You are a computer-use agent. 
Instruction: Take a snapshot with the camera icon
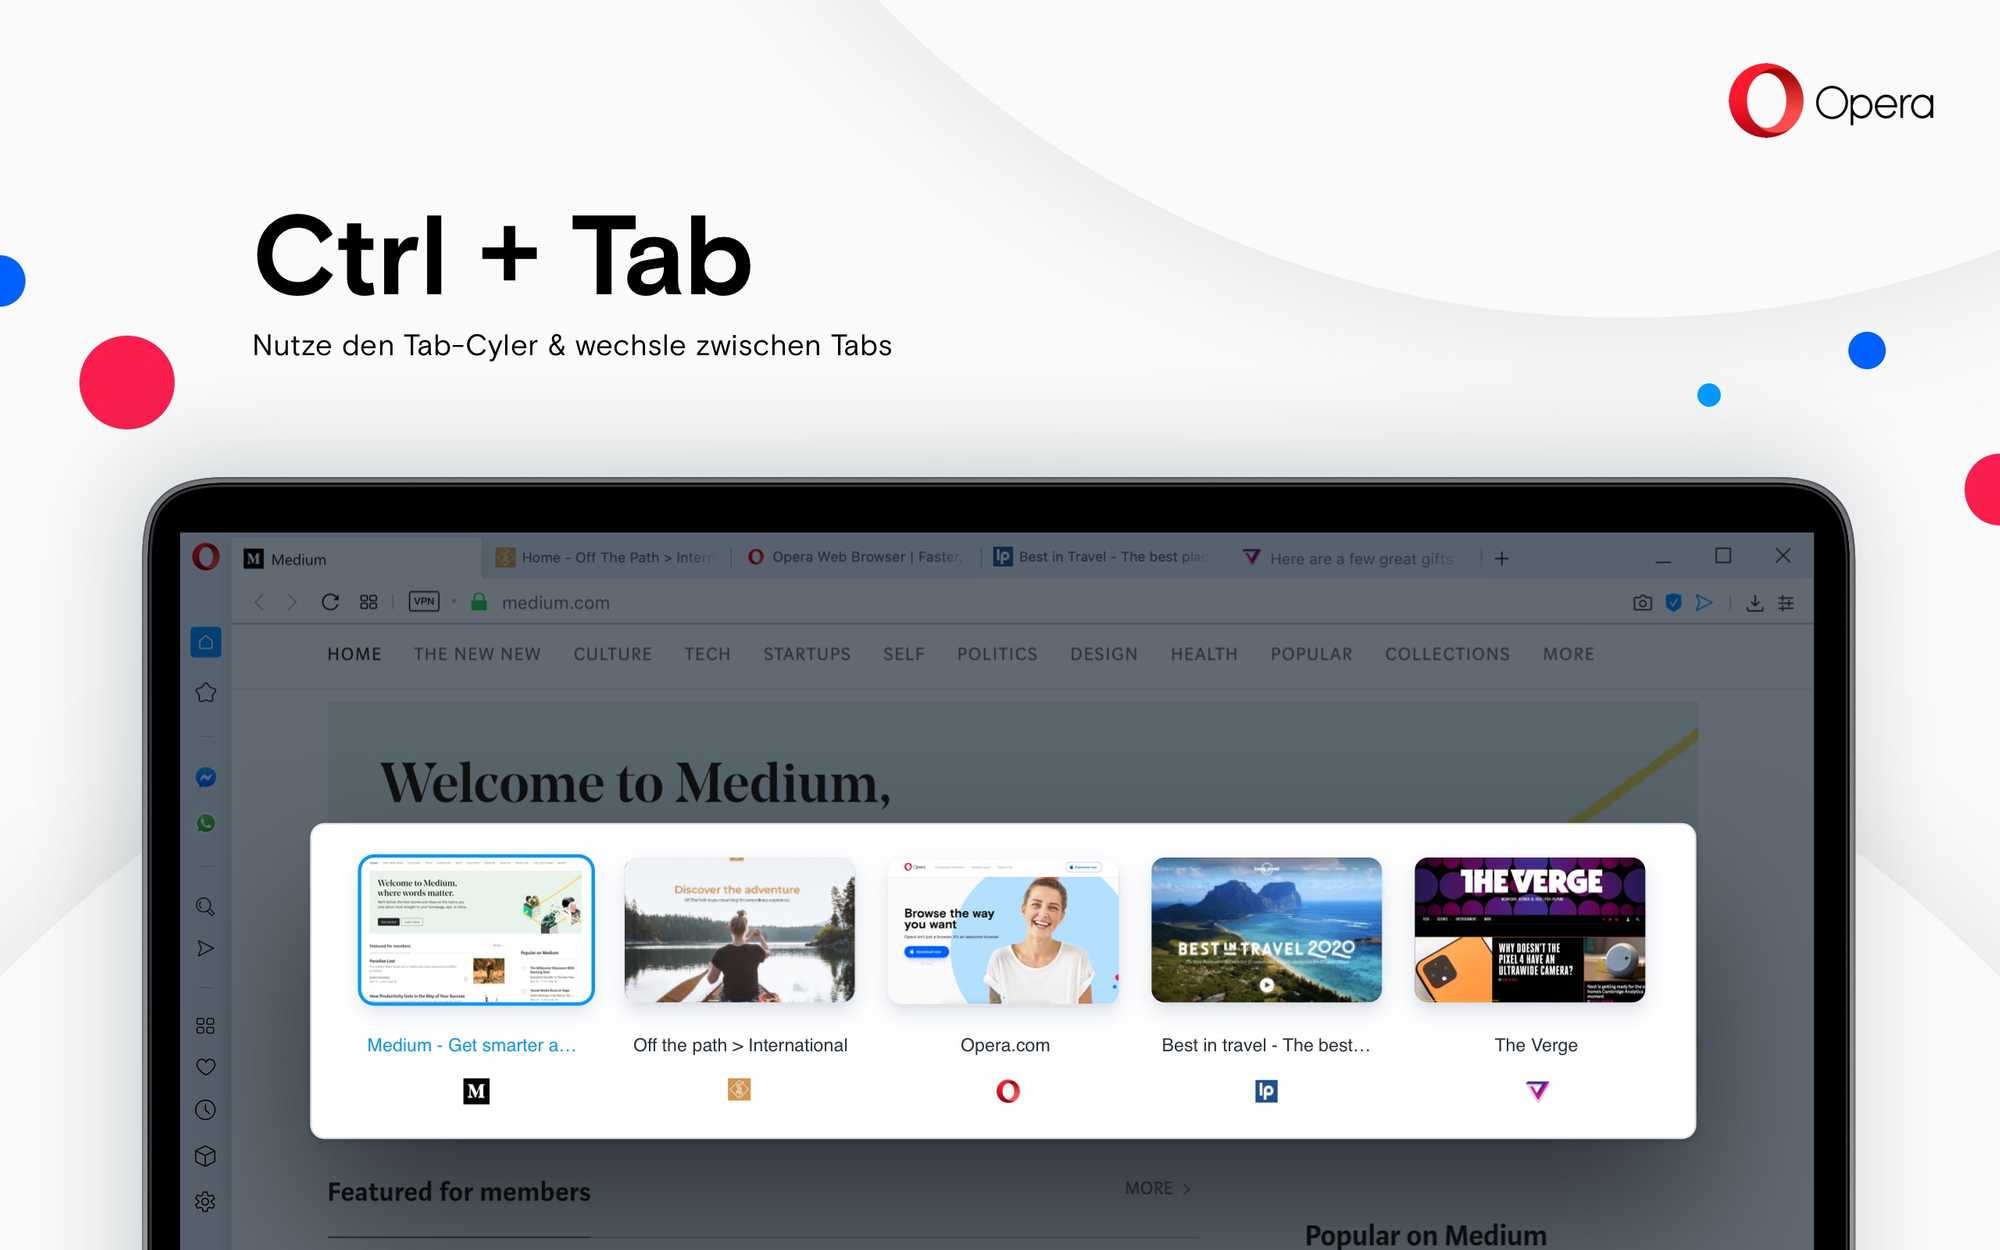[x=1642, y=603]
